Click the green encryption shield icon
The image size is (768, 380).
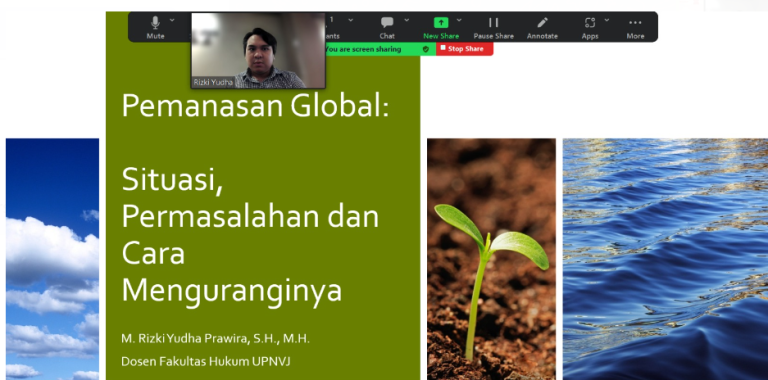tap(426, 49)
